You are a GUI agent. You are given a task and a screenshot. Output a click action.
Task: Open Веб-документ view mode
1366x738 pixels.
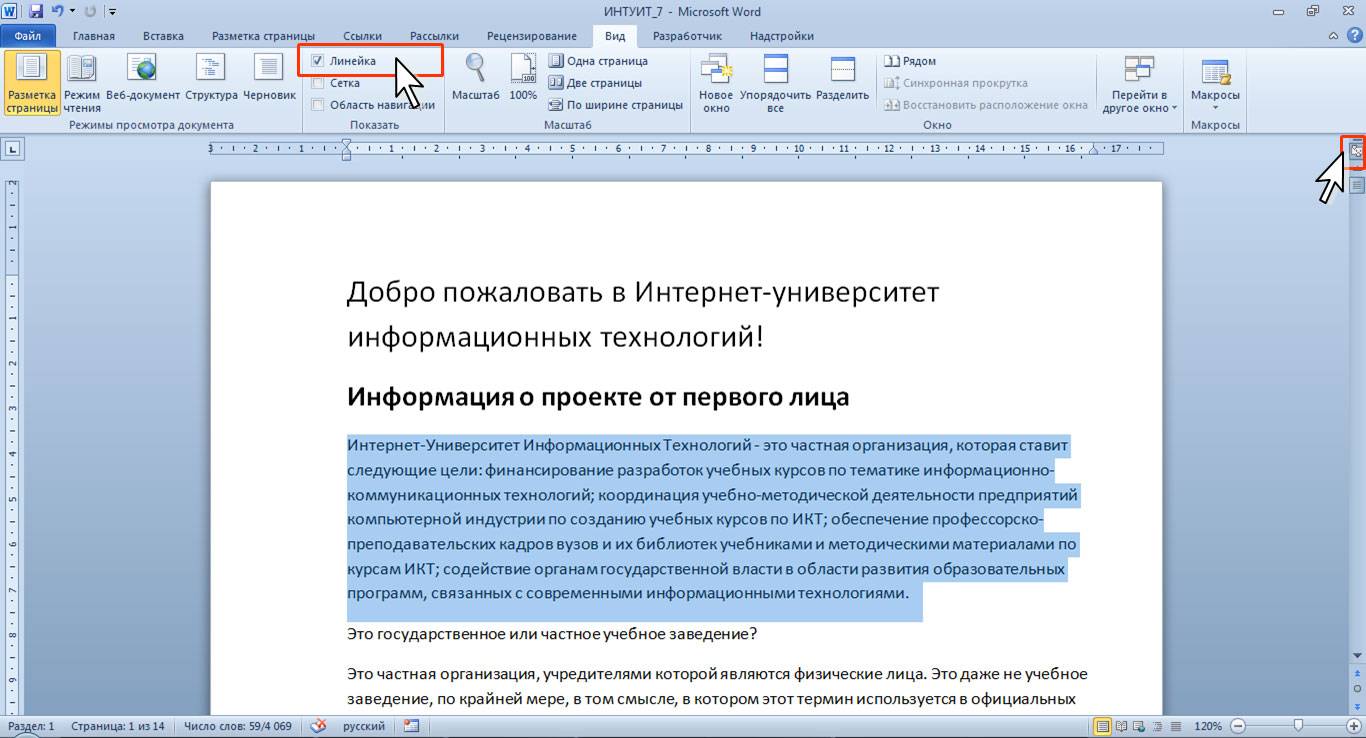143,82
